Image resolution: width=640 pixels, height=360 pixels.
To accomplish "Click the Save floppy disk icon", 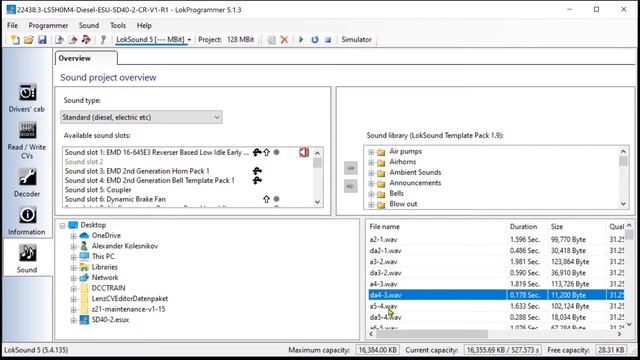I will pyautogui.click(x=42, y=40).
